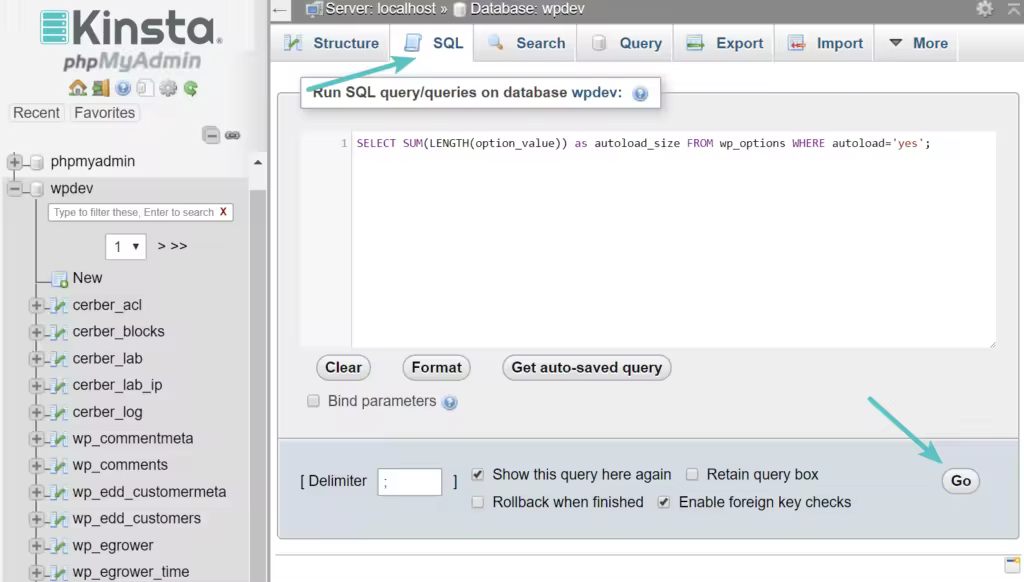Viewport: 1024px width, 582px height.
Task: Click the wp_commentmeta table icon
Action: pos(59,438)
